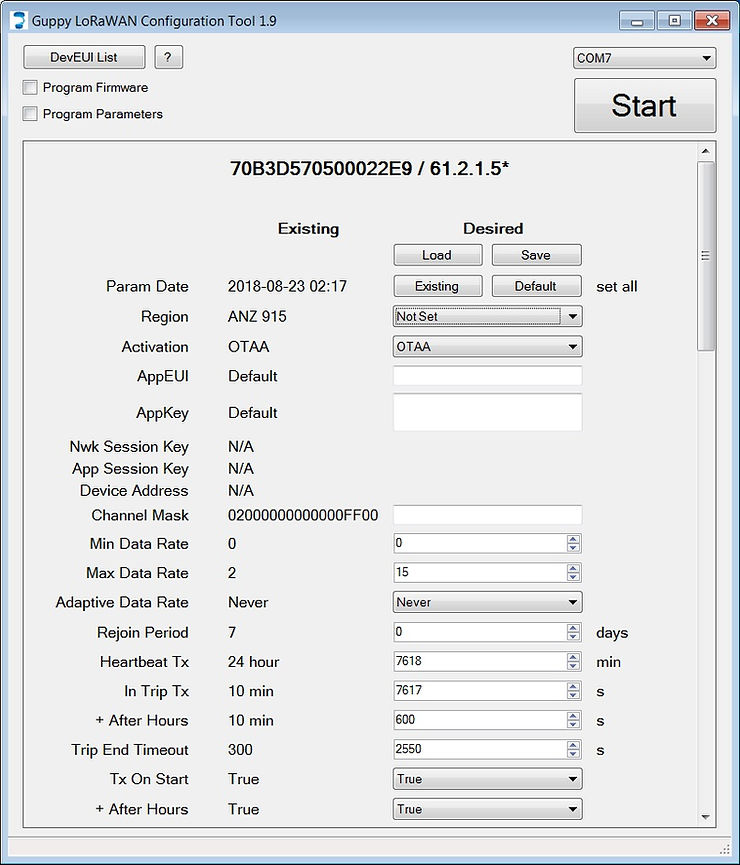
Task: Click the scroll up arrow of parameter panel
Action: click(706, 151)
